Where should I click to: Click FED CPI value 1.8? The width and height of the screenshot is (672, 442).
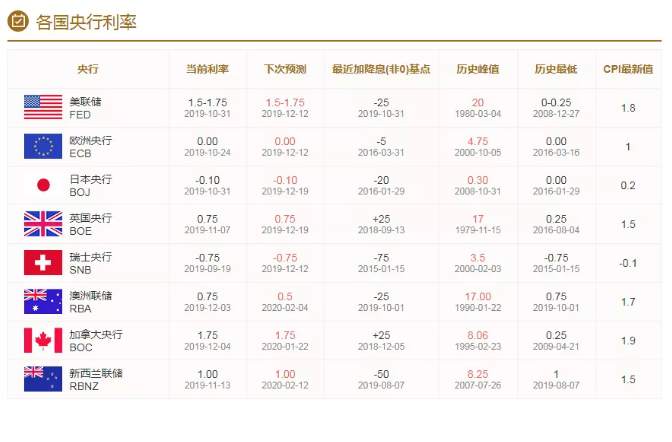coord(628,108)
